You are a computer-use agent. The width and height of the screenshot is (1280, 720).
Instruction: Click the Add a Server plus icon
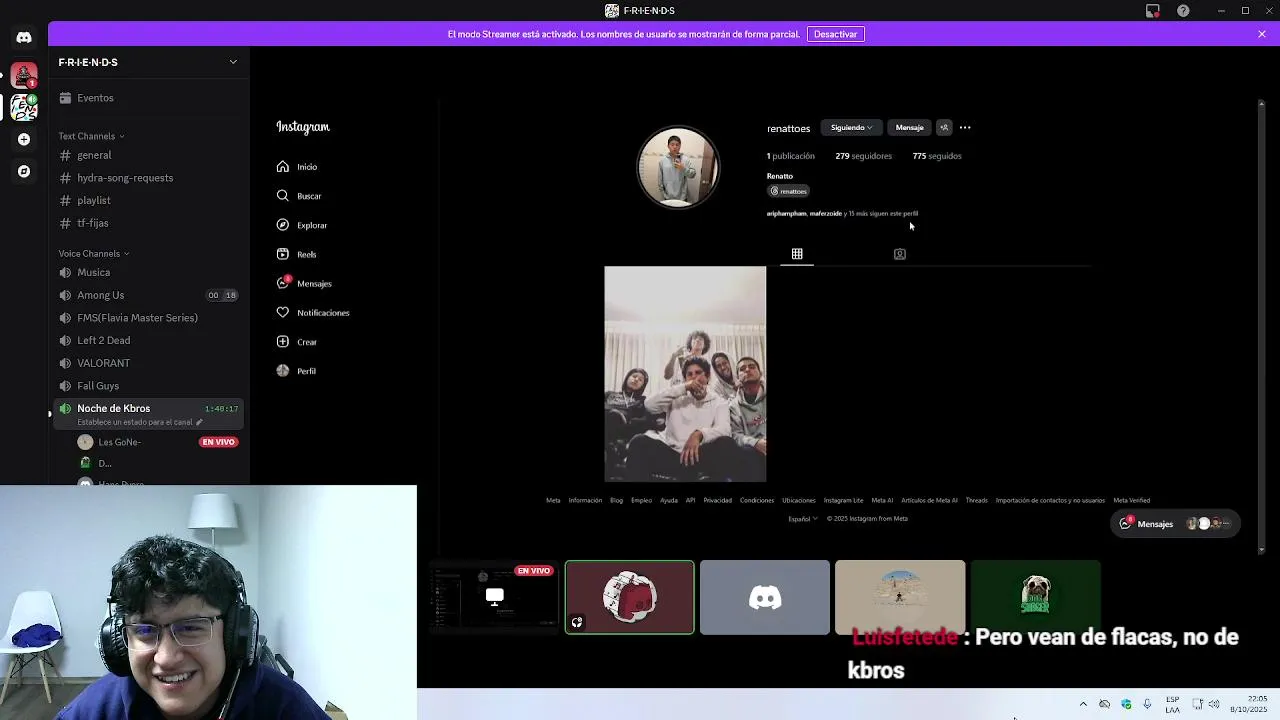[x=24, y=139]
